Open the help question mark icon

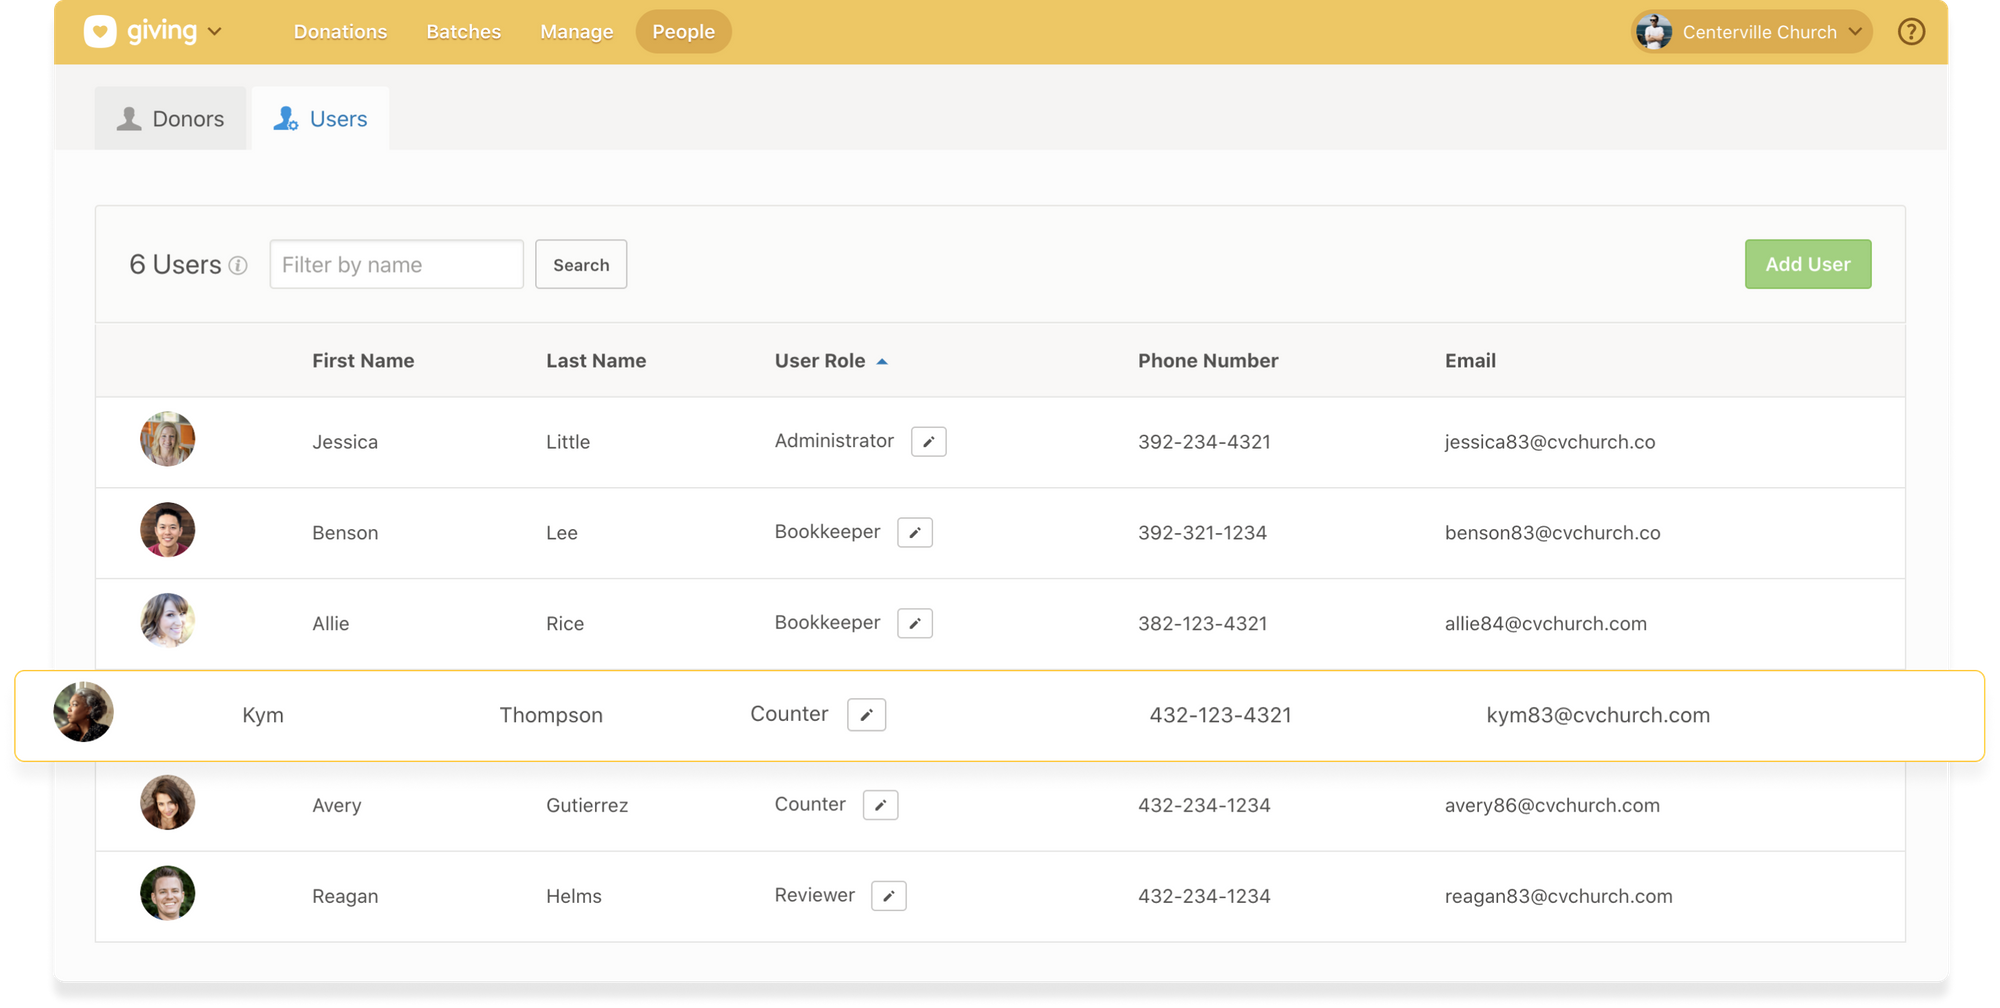(1911, 32)
